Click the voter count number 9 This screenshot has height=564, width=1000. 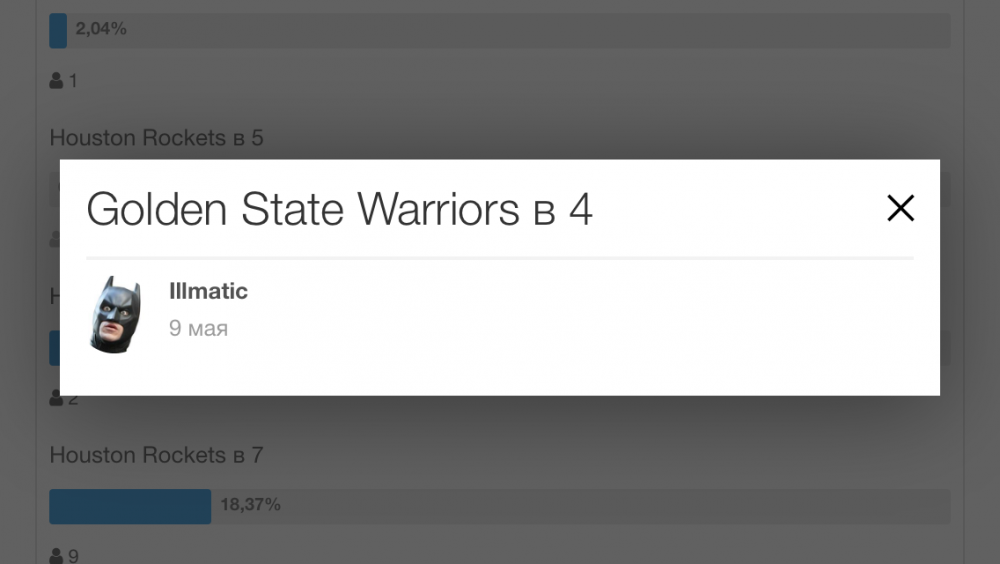pyautogui.click(x=73, y=556)
